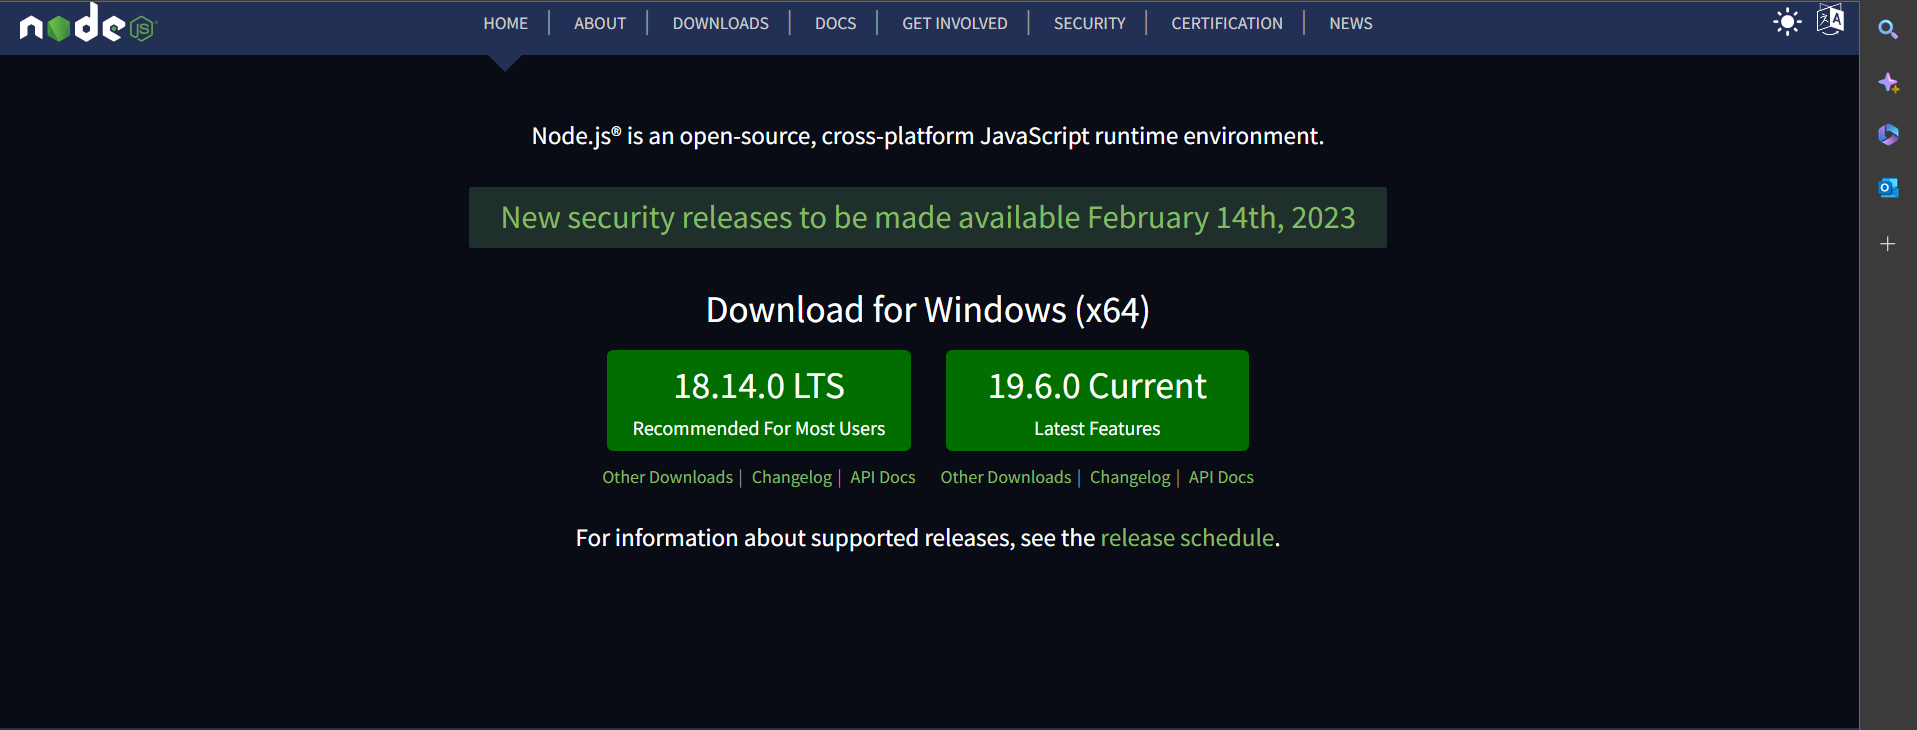Open the language translation icon
The height and width of the screenshot is (730, 1917).
point(1830,20)
